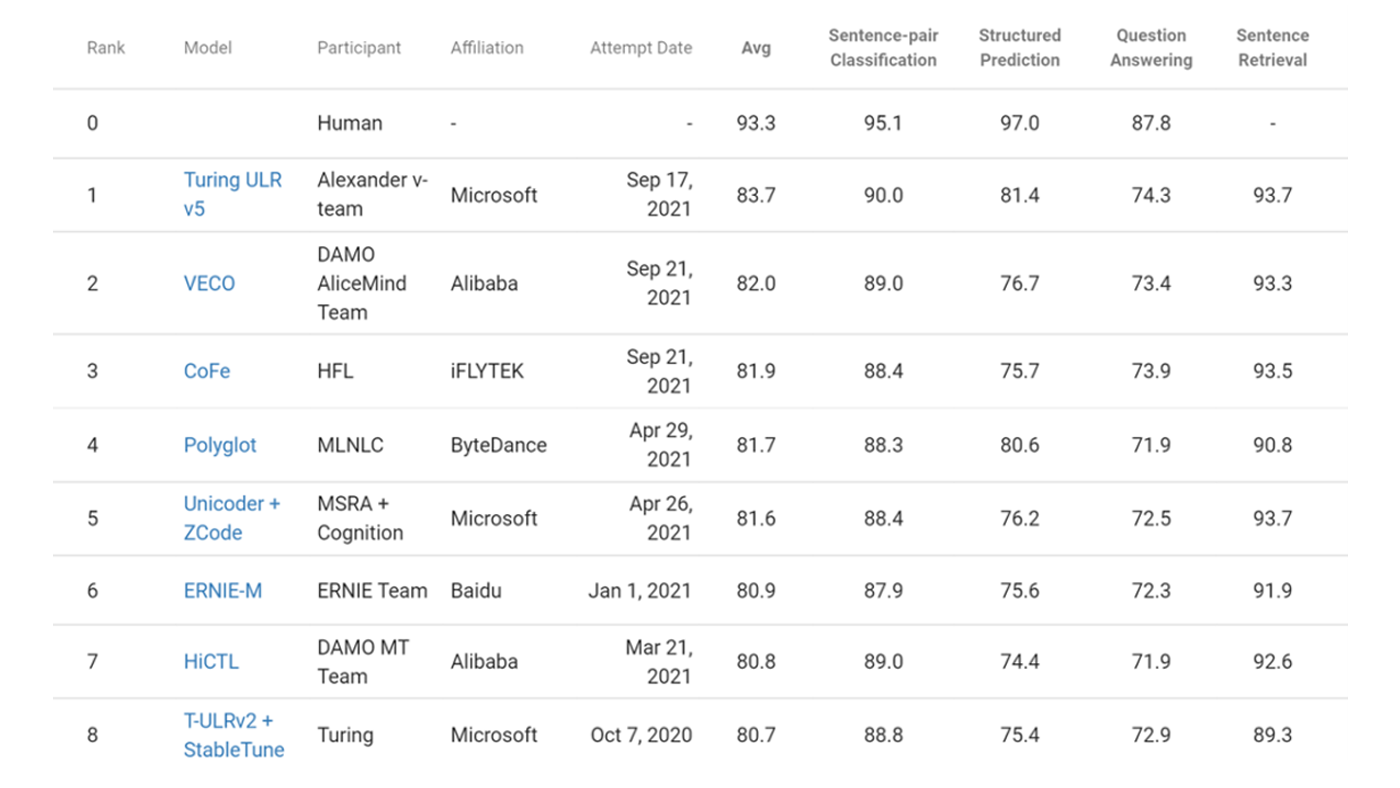Click the Model column header
1400x788 pixels.
pyautogui.click(x=208, y=48)
